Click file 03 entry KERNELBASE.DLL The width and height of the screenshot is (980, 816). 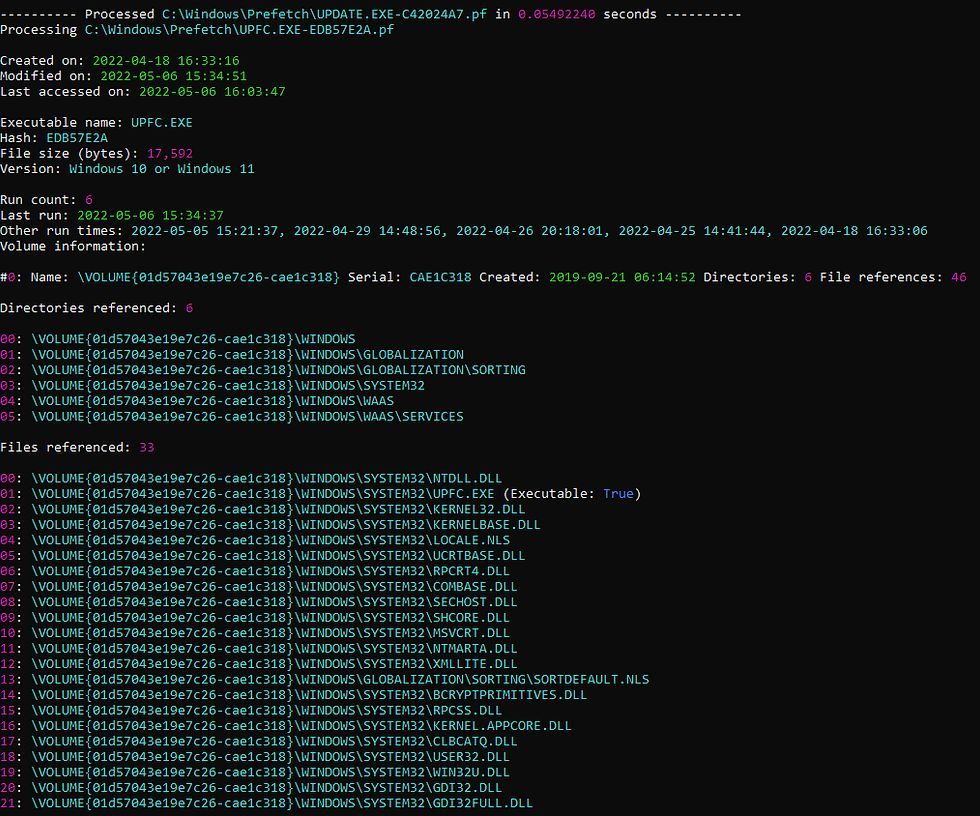270,525
